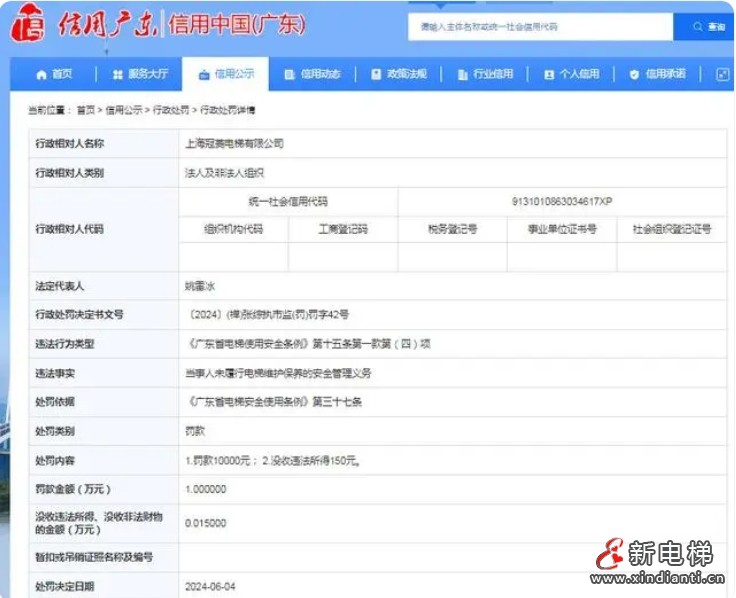Viewport: 736px width, 598px height.
Task: Click the 信用公示 briefcase icon
Action: tap(204, 75)
